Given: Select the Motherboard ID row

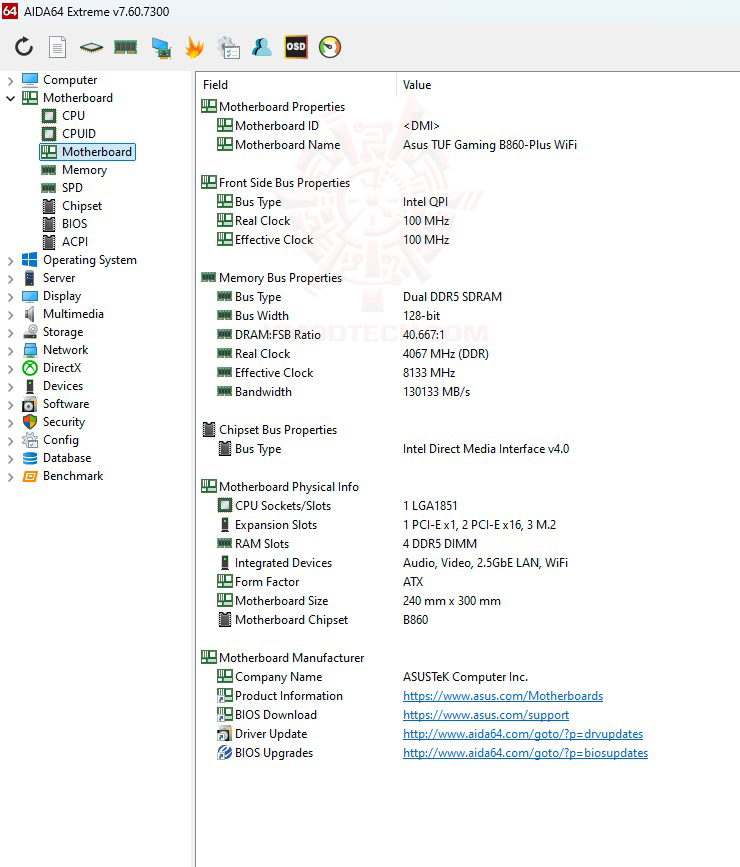Looking at the screenshot, I should click(x=468, y=126).
